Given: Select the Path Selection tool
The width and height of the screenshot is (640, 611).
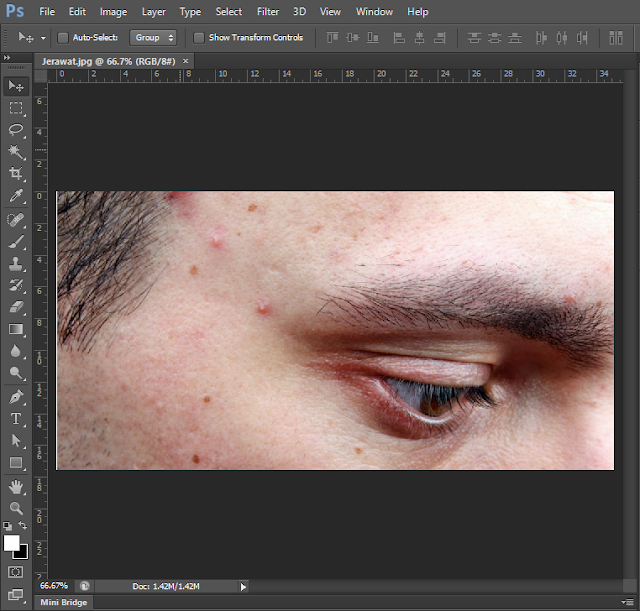Looking at the screenshot, I should pos(16,440).
